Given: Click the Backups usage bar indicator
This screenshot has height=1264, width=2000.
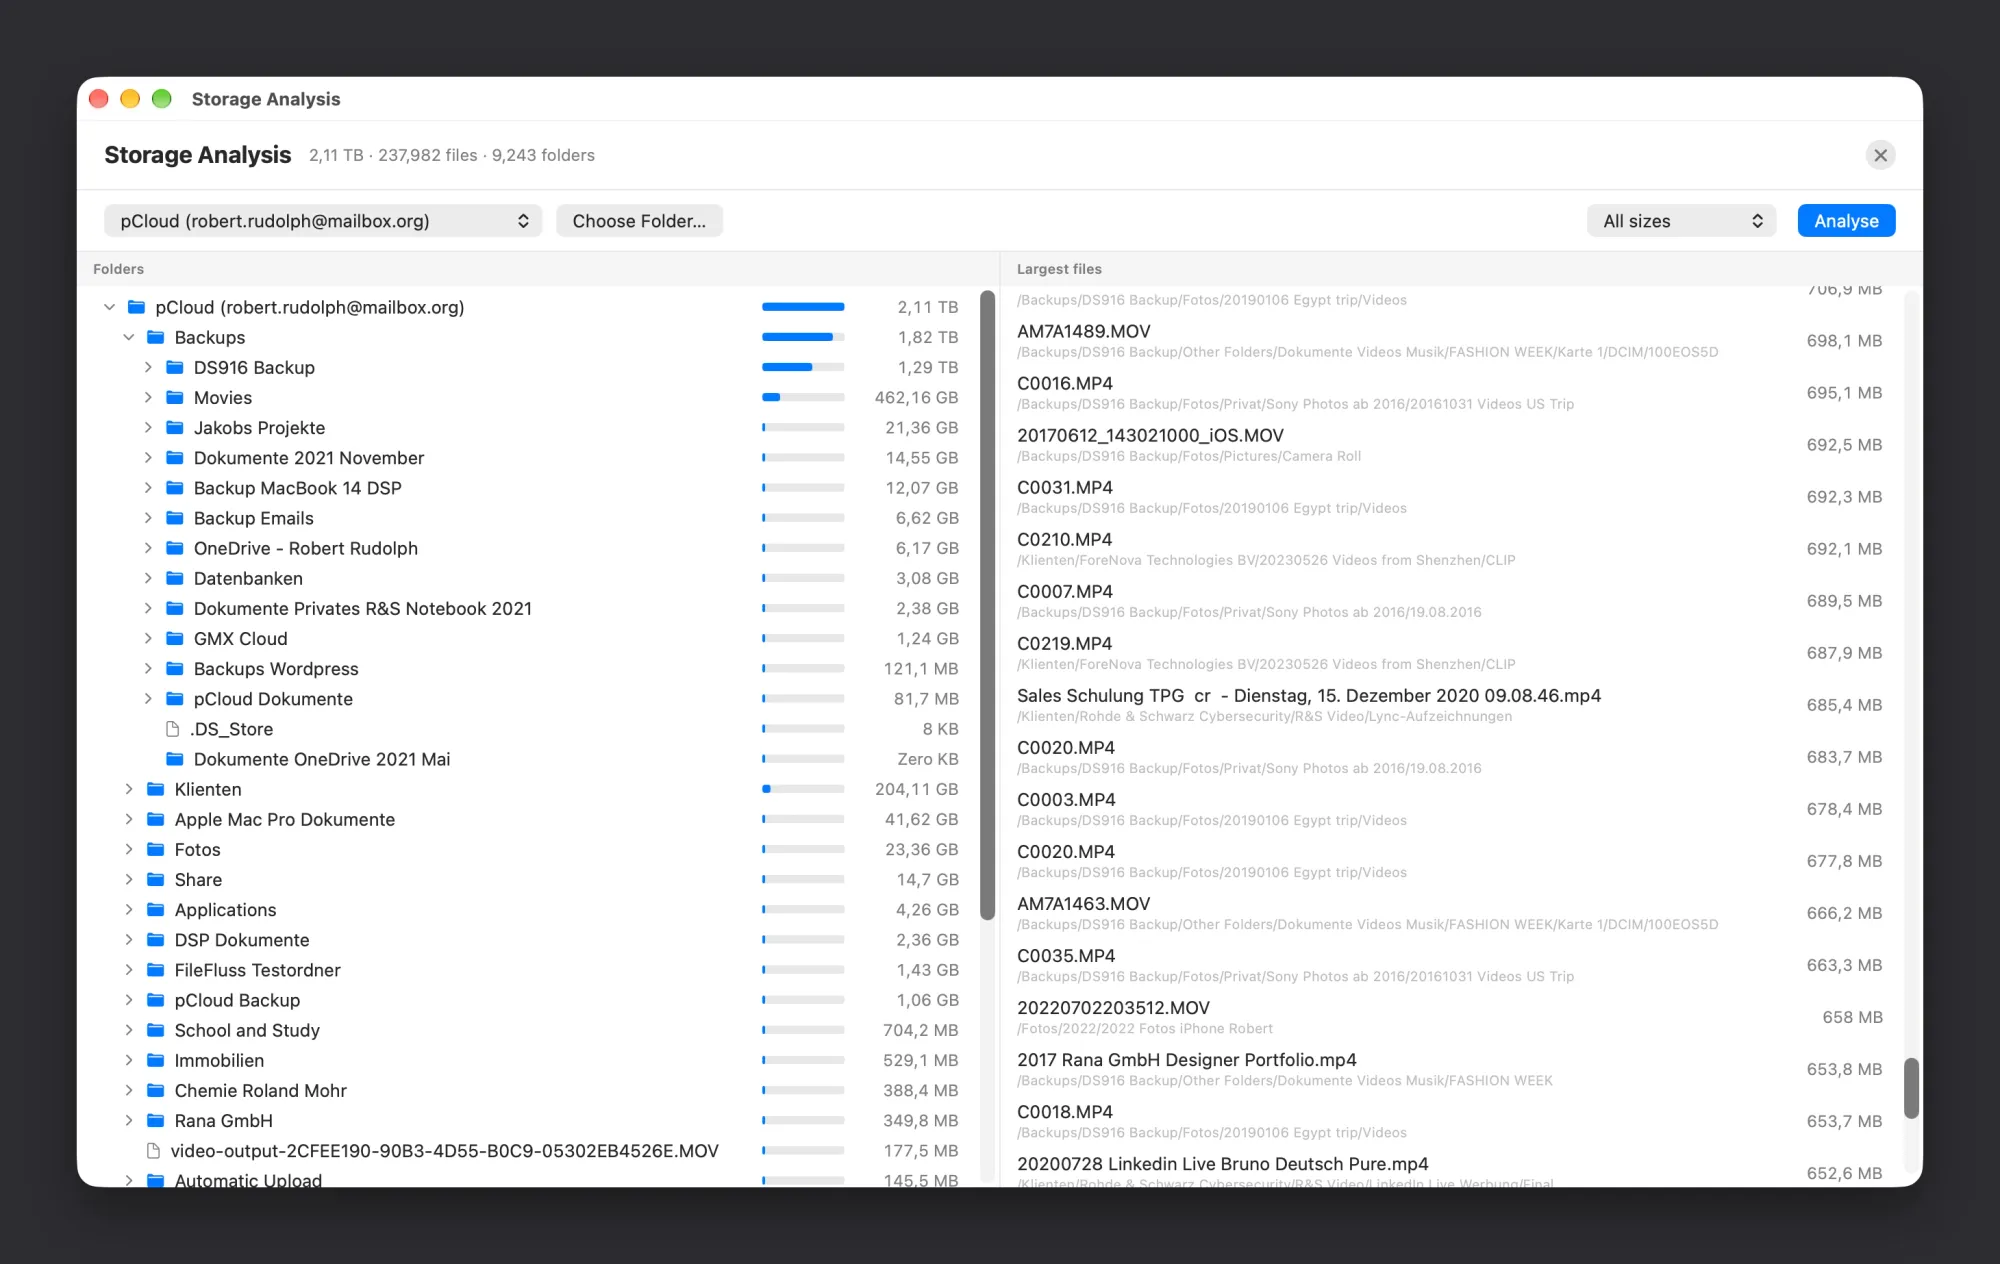Looking at the screenshot, I should pyautogui.click(x=803, y=337).
